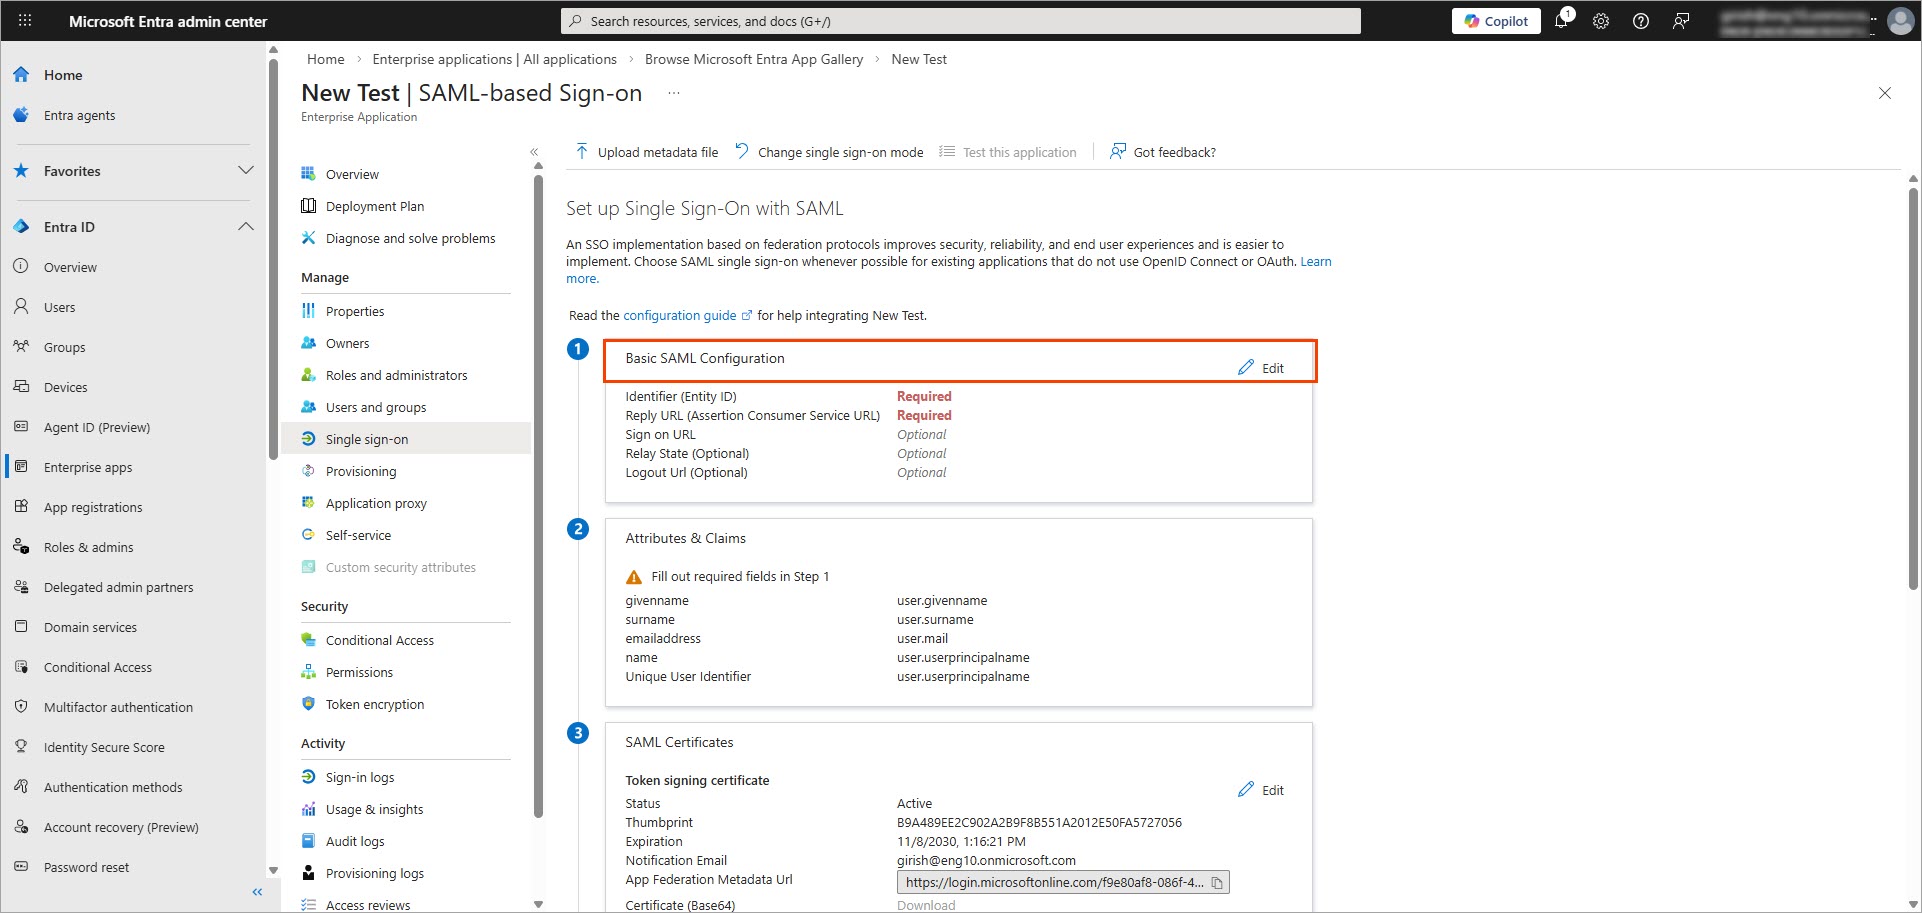The width and height of the screenshot is (1922, 913).
Task: Click the Authentication methods icon
Action: pos(21,787)
